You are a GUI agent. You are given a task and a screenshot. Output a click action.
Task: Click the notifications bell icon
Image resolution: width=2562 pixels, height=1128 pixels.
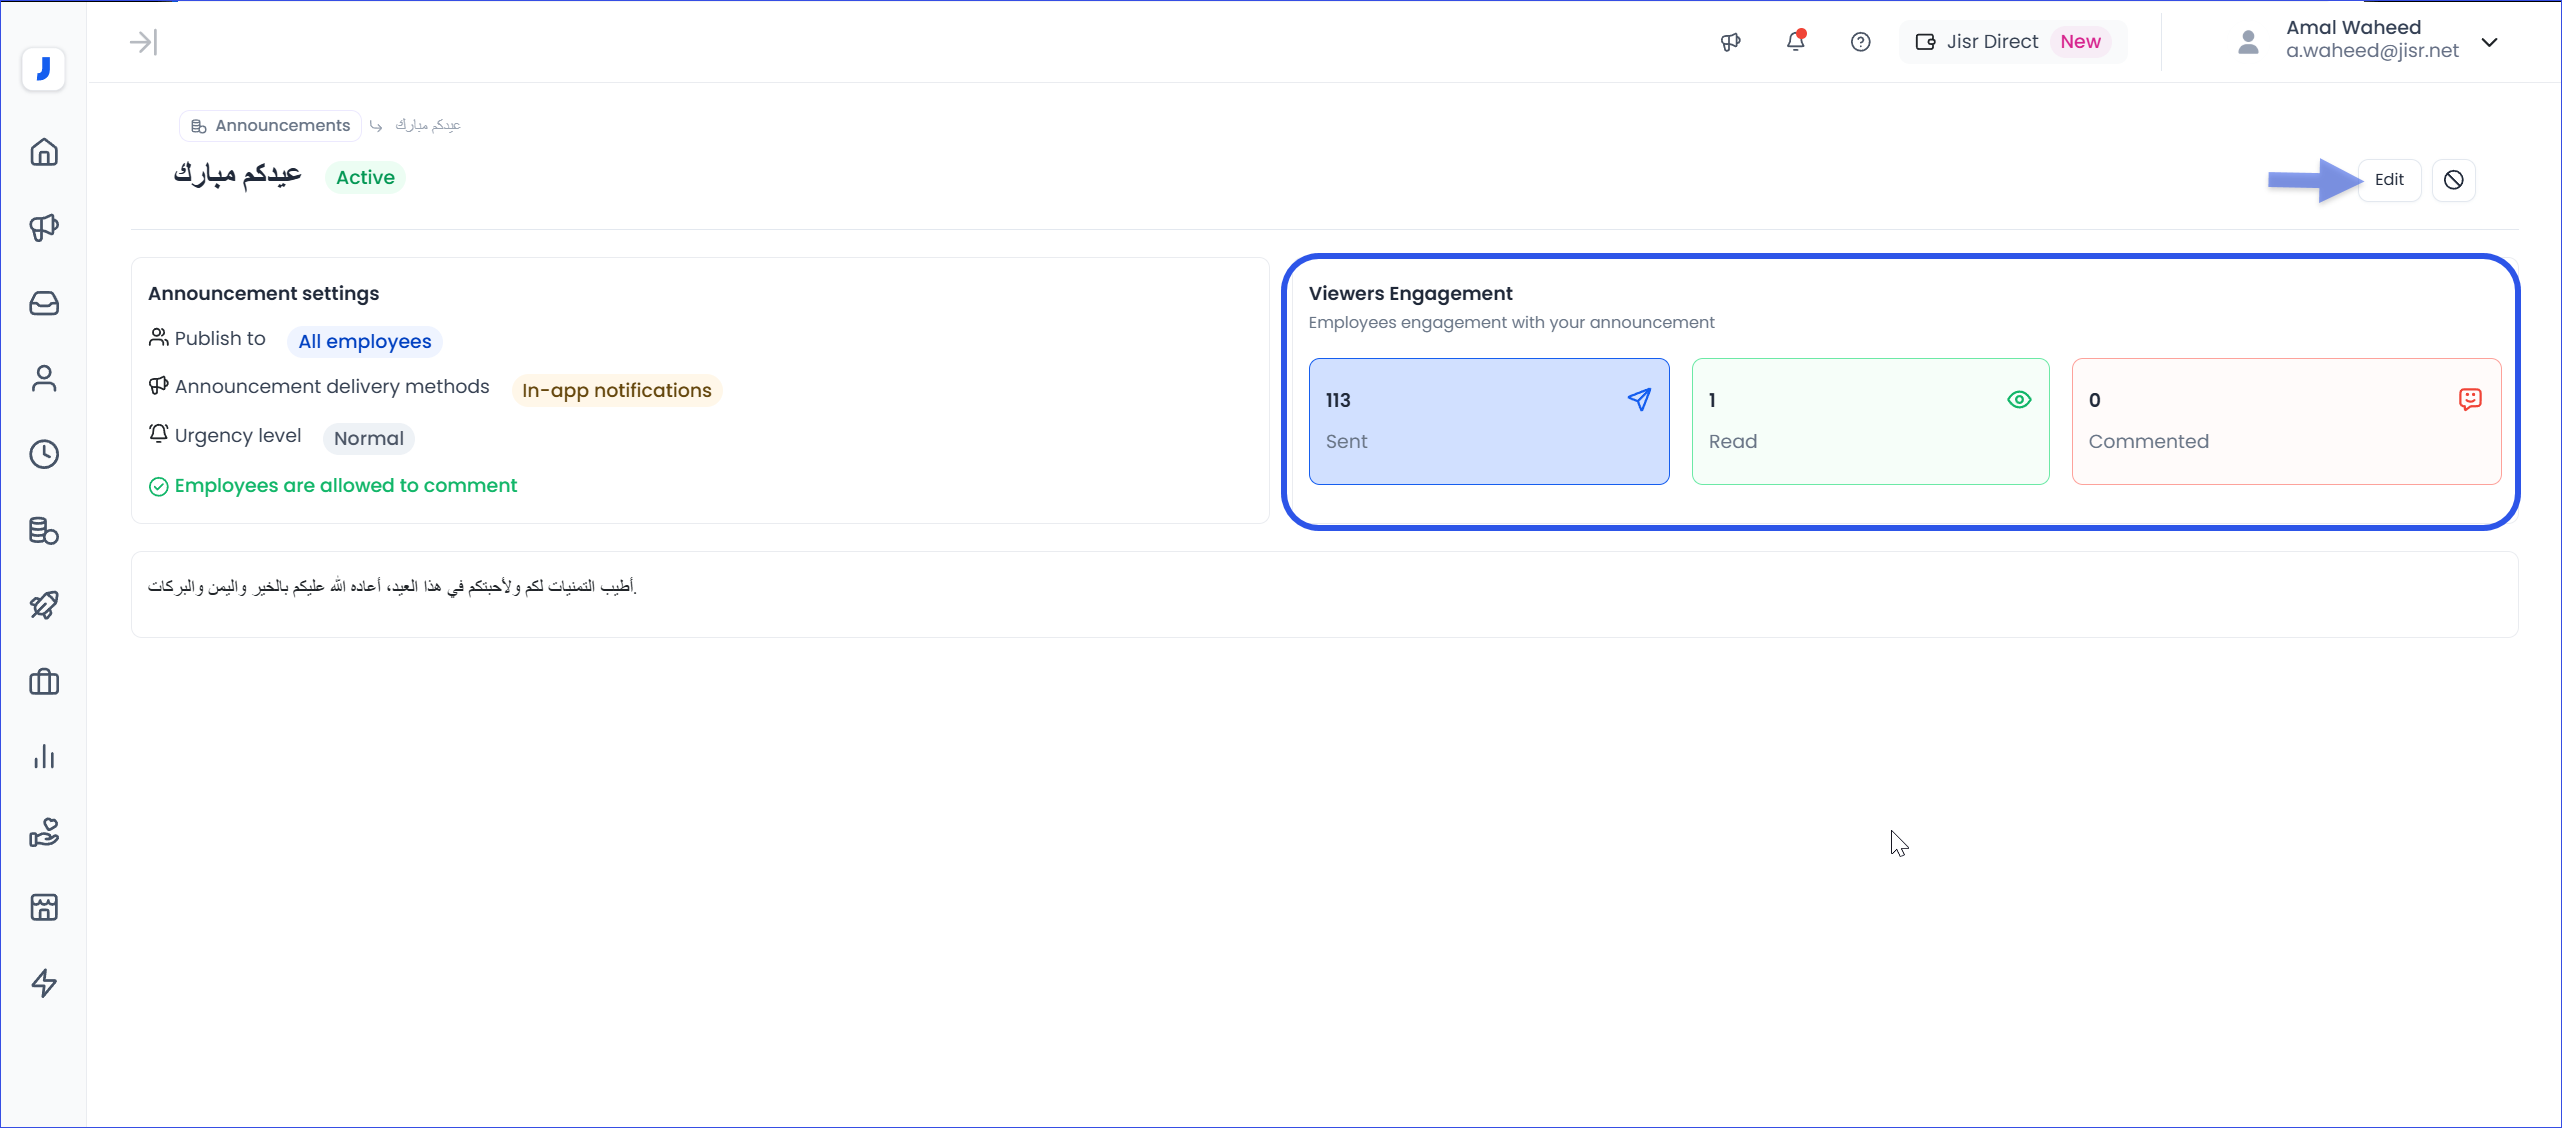click(x=1795, y=42)
